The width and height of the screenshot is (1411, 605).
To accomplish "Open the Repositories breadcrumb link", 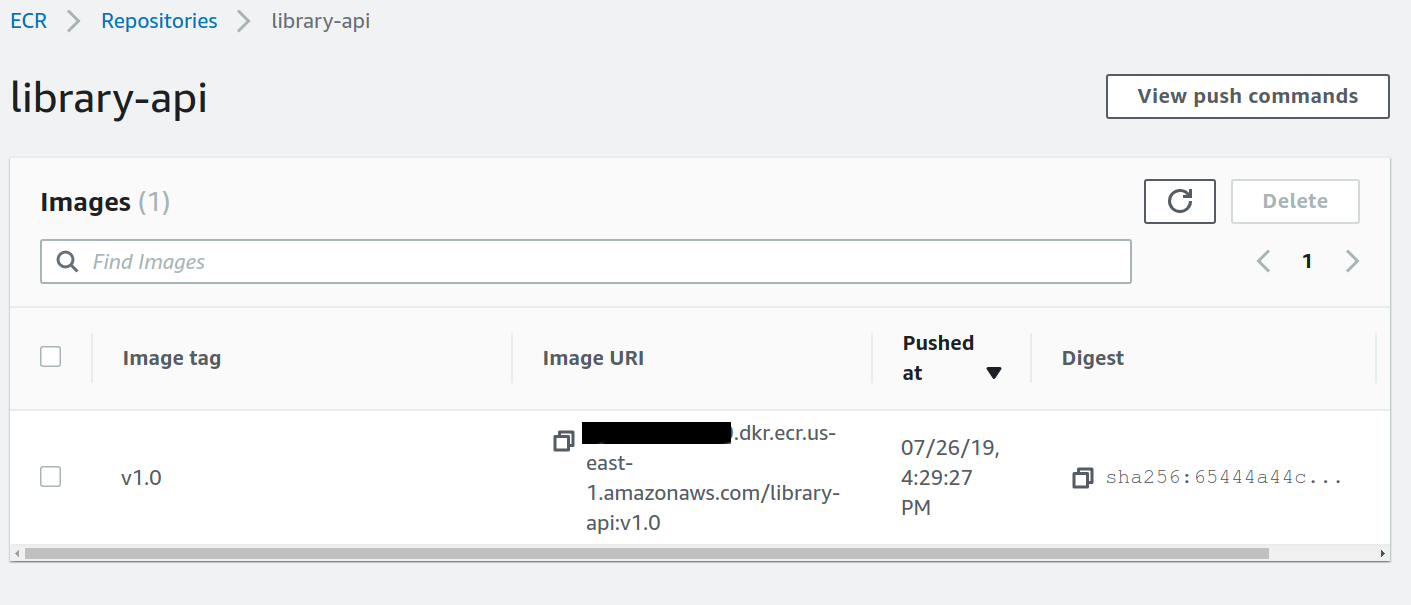I will (x=159, y=21).
